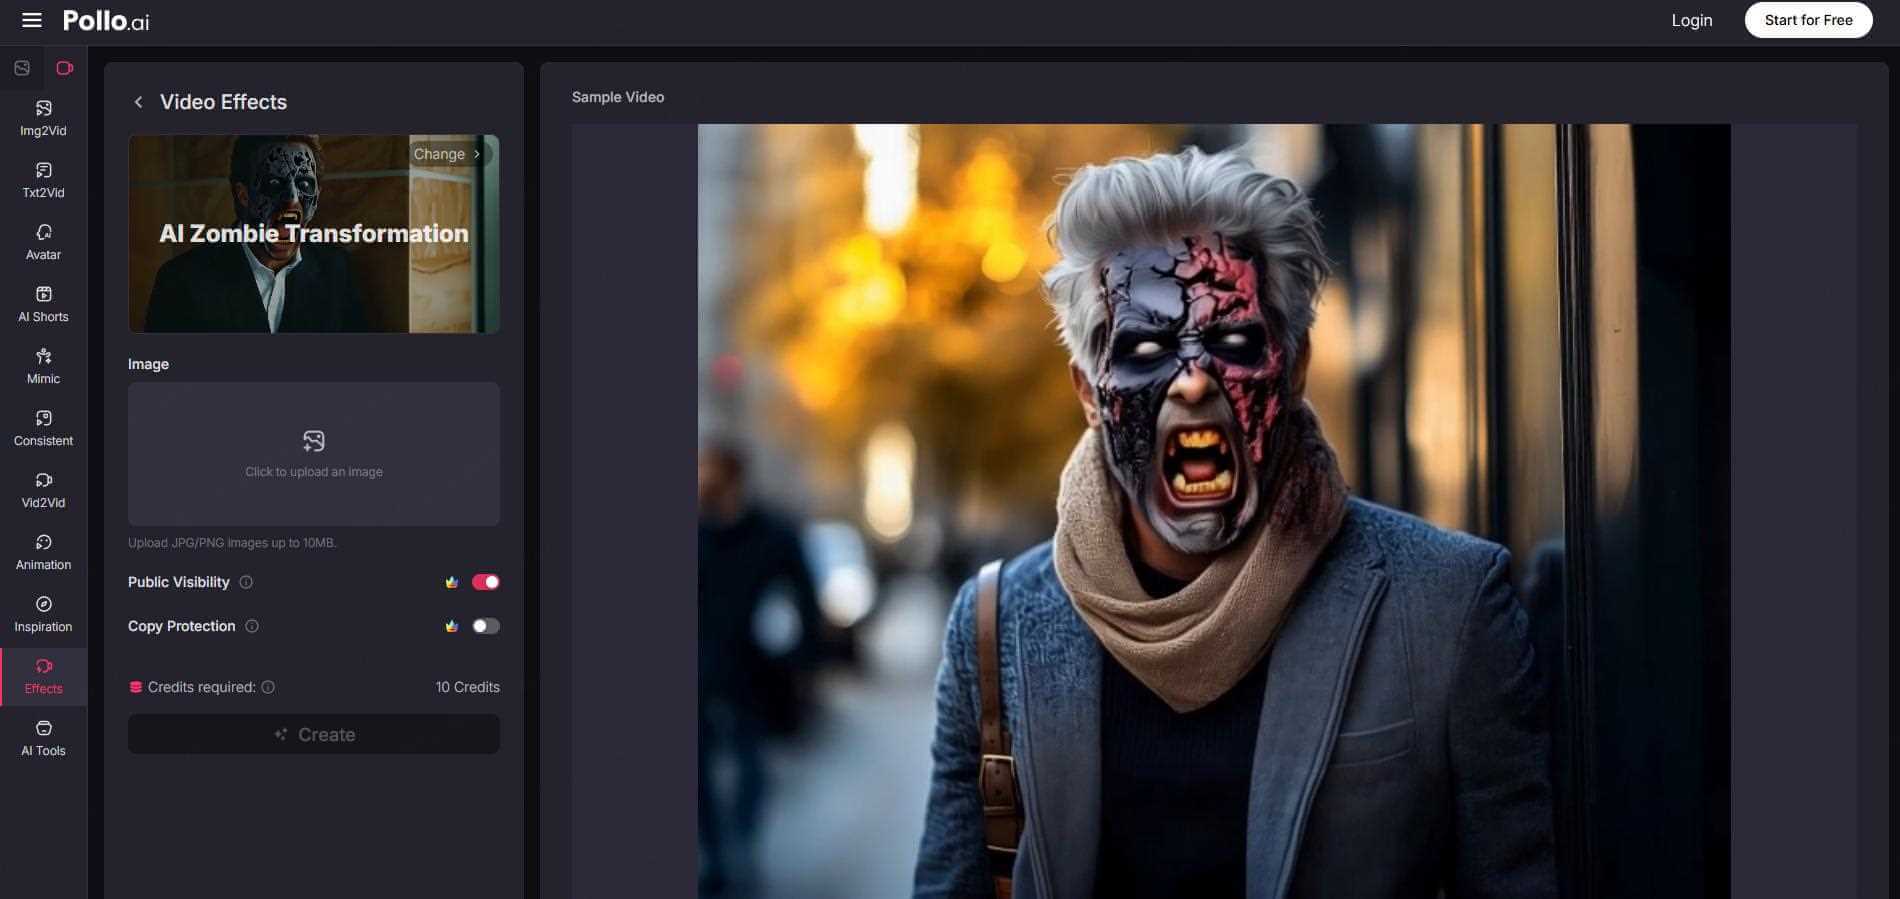Click the "10 Credits" text
1900x899 pixels.
[467, 687]
